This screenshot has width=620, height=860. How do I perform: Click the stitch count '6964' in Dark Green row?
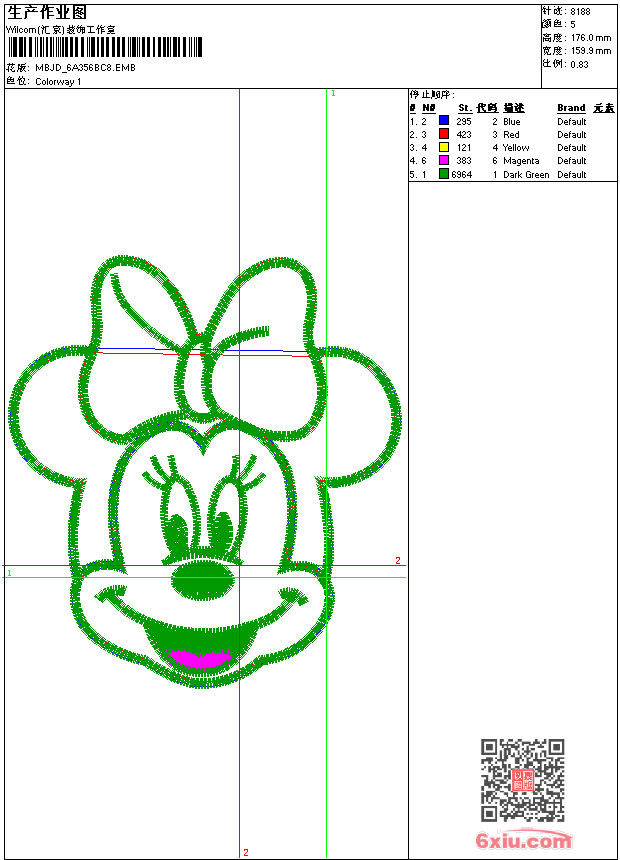(461, 174)
